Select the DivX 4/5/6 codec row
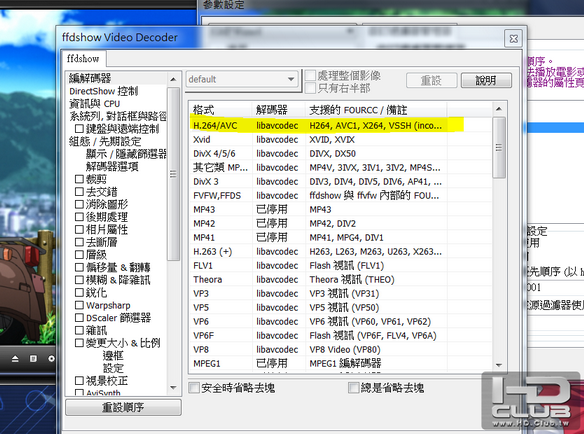The width and height of the screenshot is (584, 434). (x=341, y=153)
